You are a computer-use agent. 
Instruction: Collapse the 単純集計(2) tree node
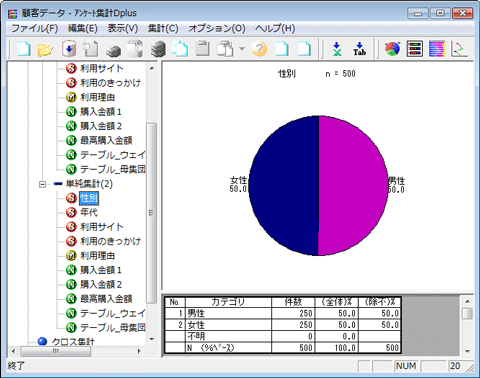(x=42, y=184)
